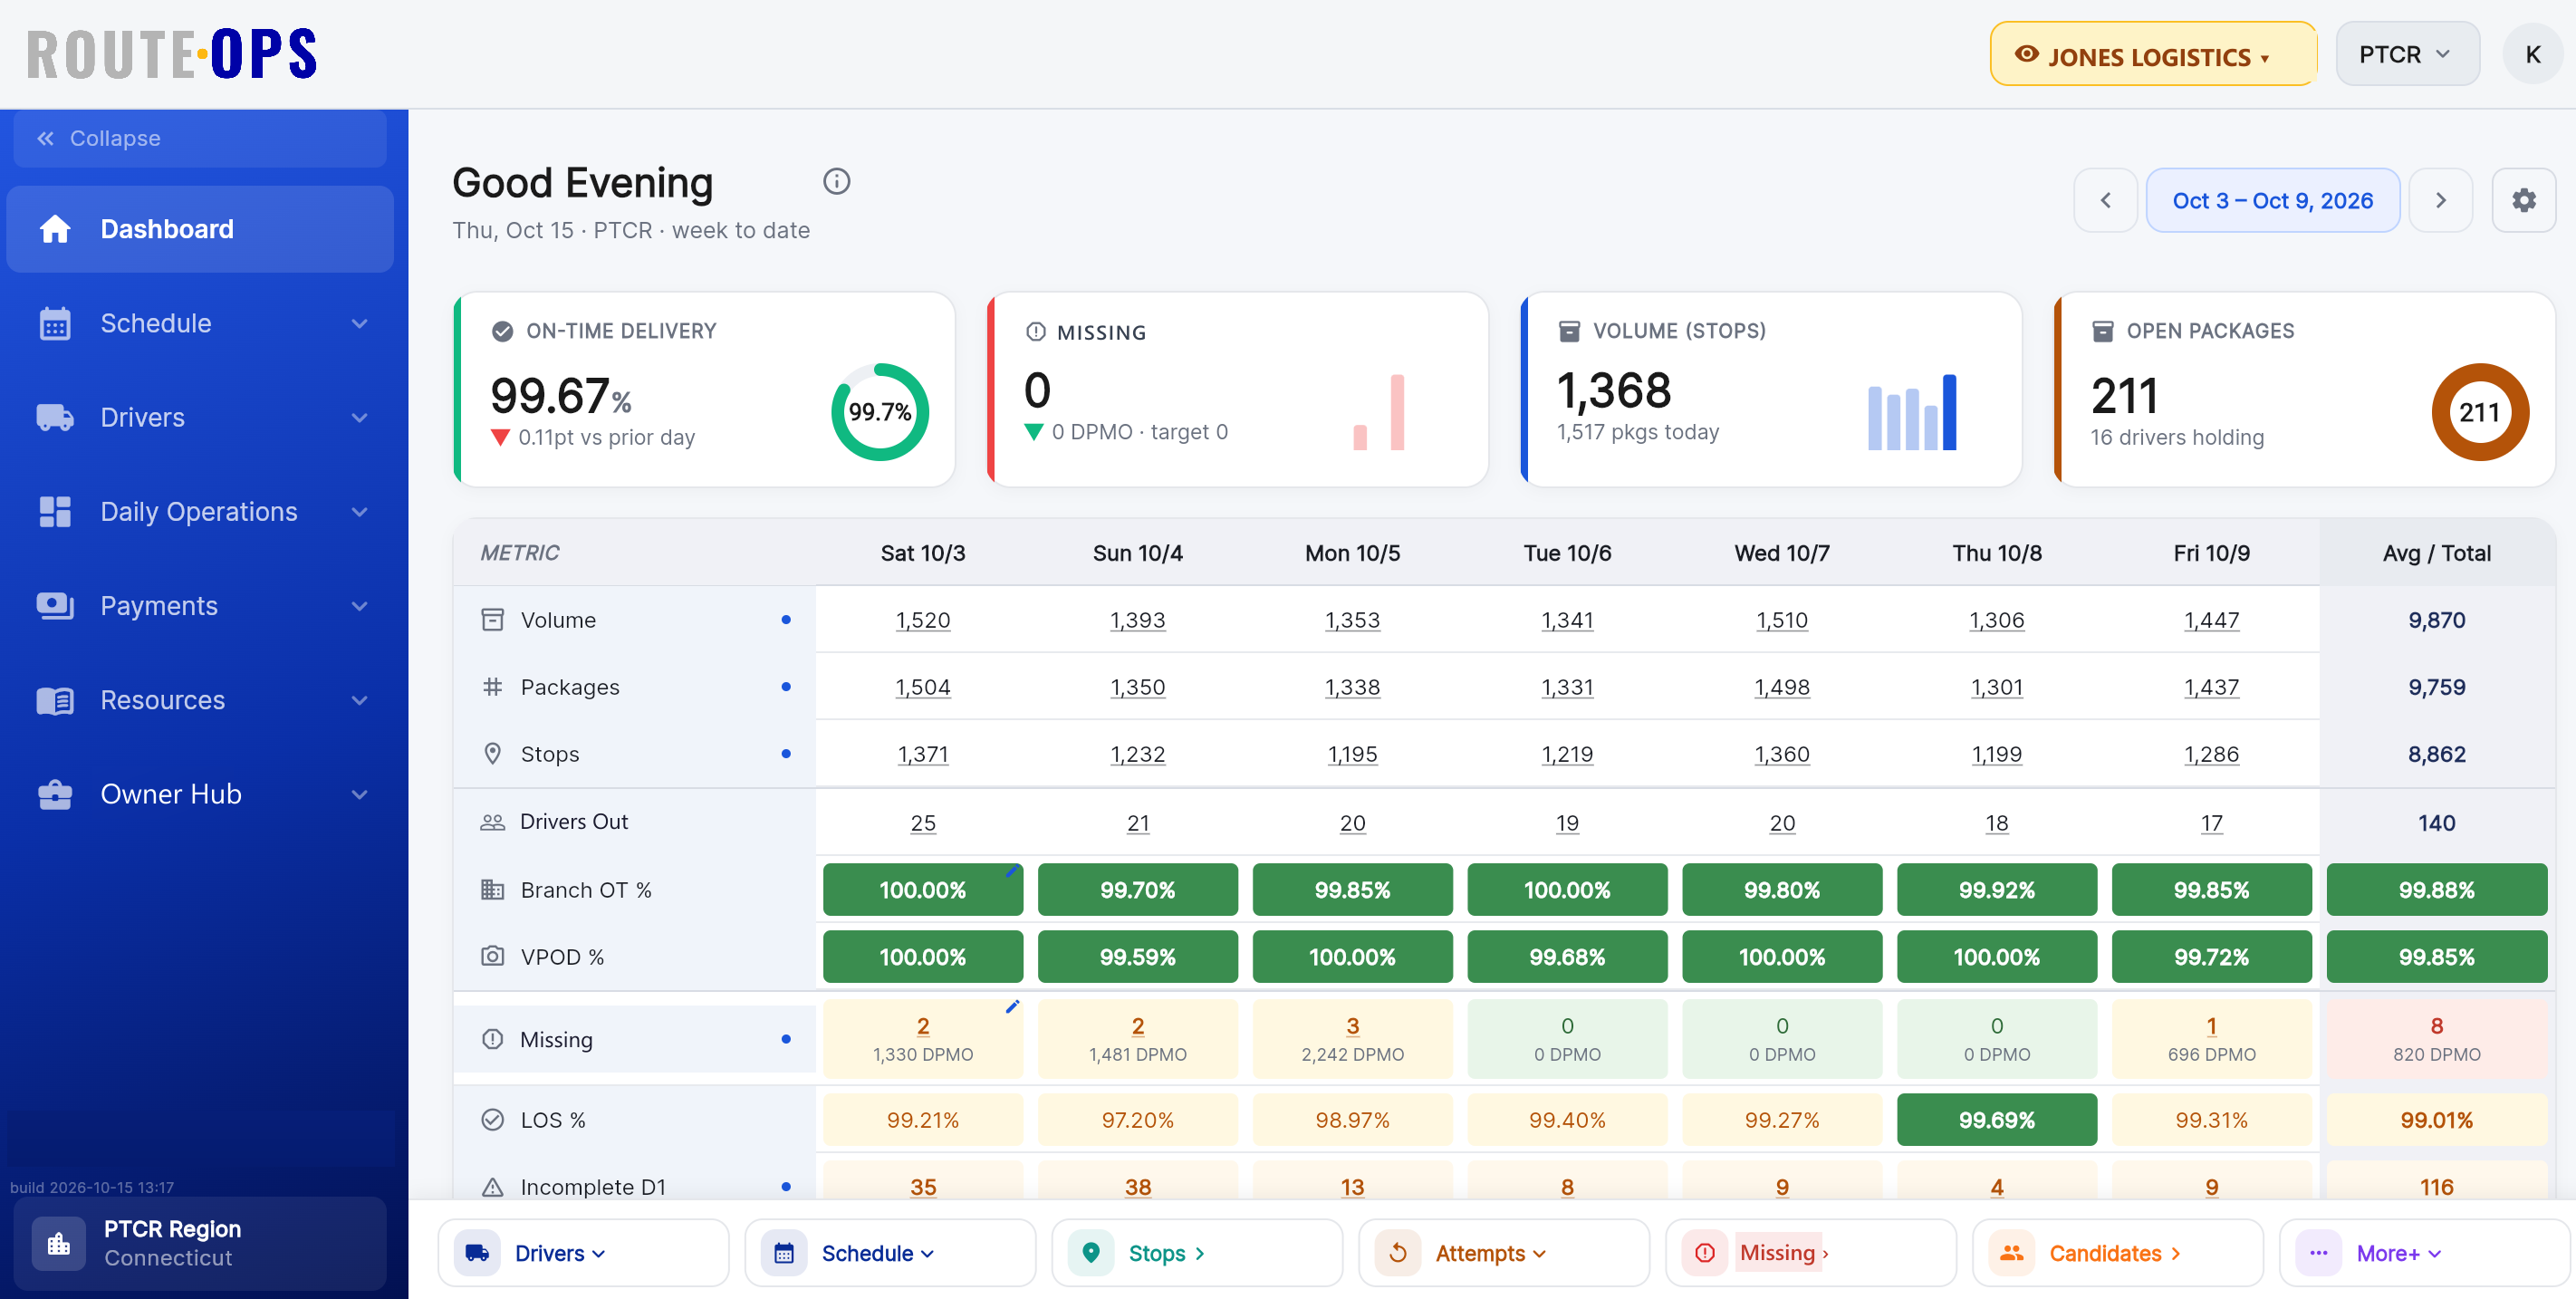The height and width of the screenshot is (1299, 2576).
Task: Open Owner Hub sidebar menu
Action: [200, 794]
